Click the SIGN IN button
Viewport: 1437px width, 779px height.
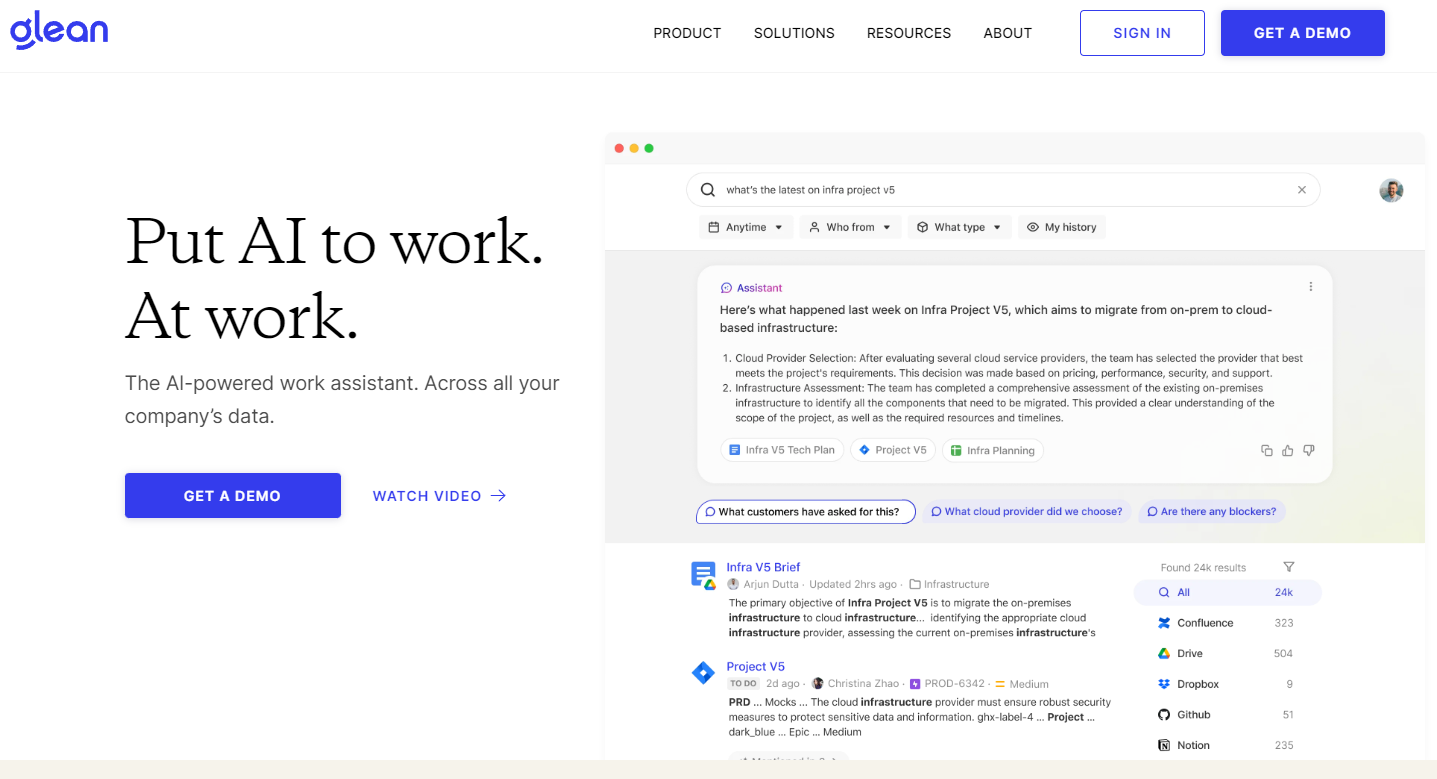tap(1142, 33)
